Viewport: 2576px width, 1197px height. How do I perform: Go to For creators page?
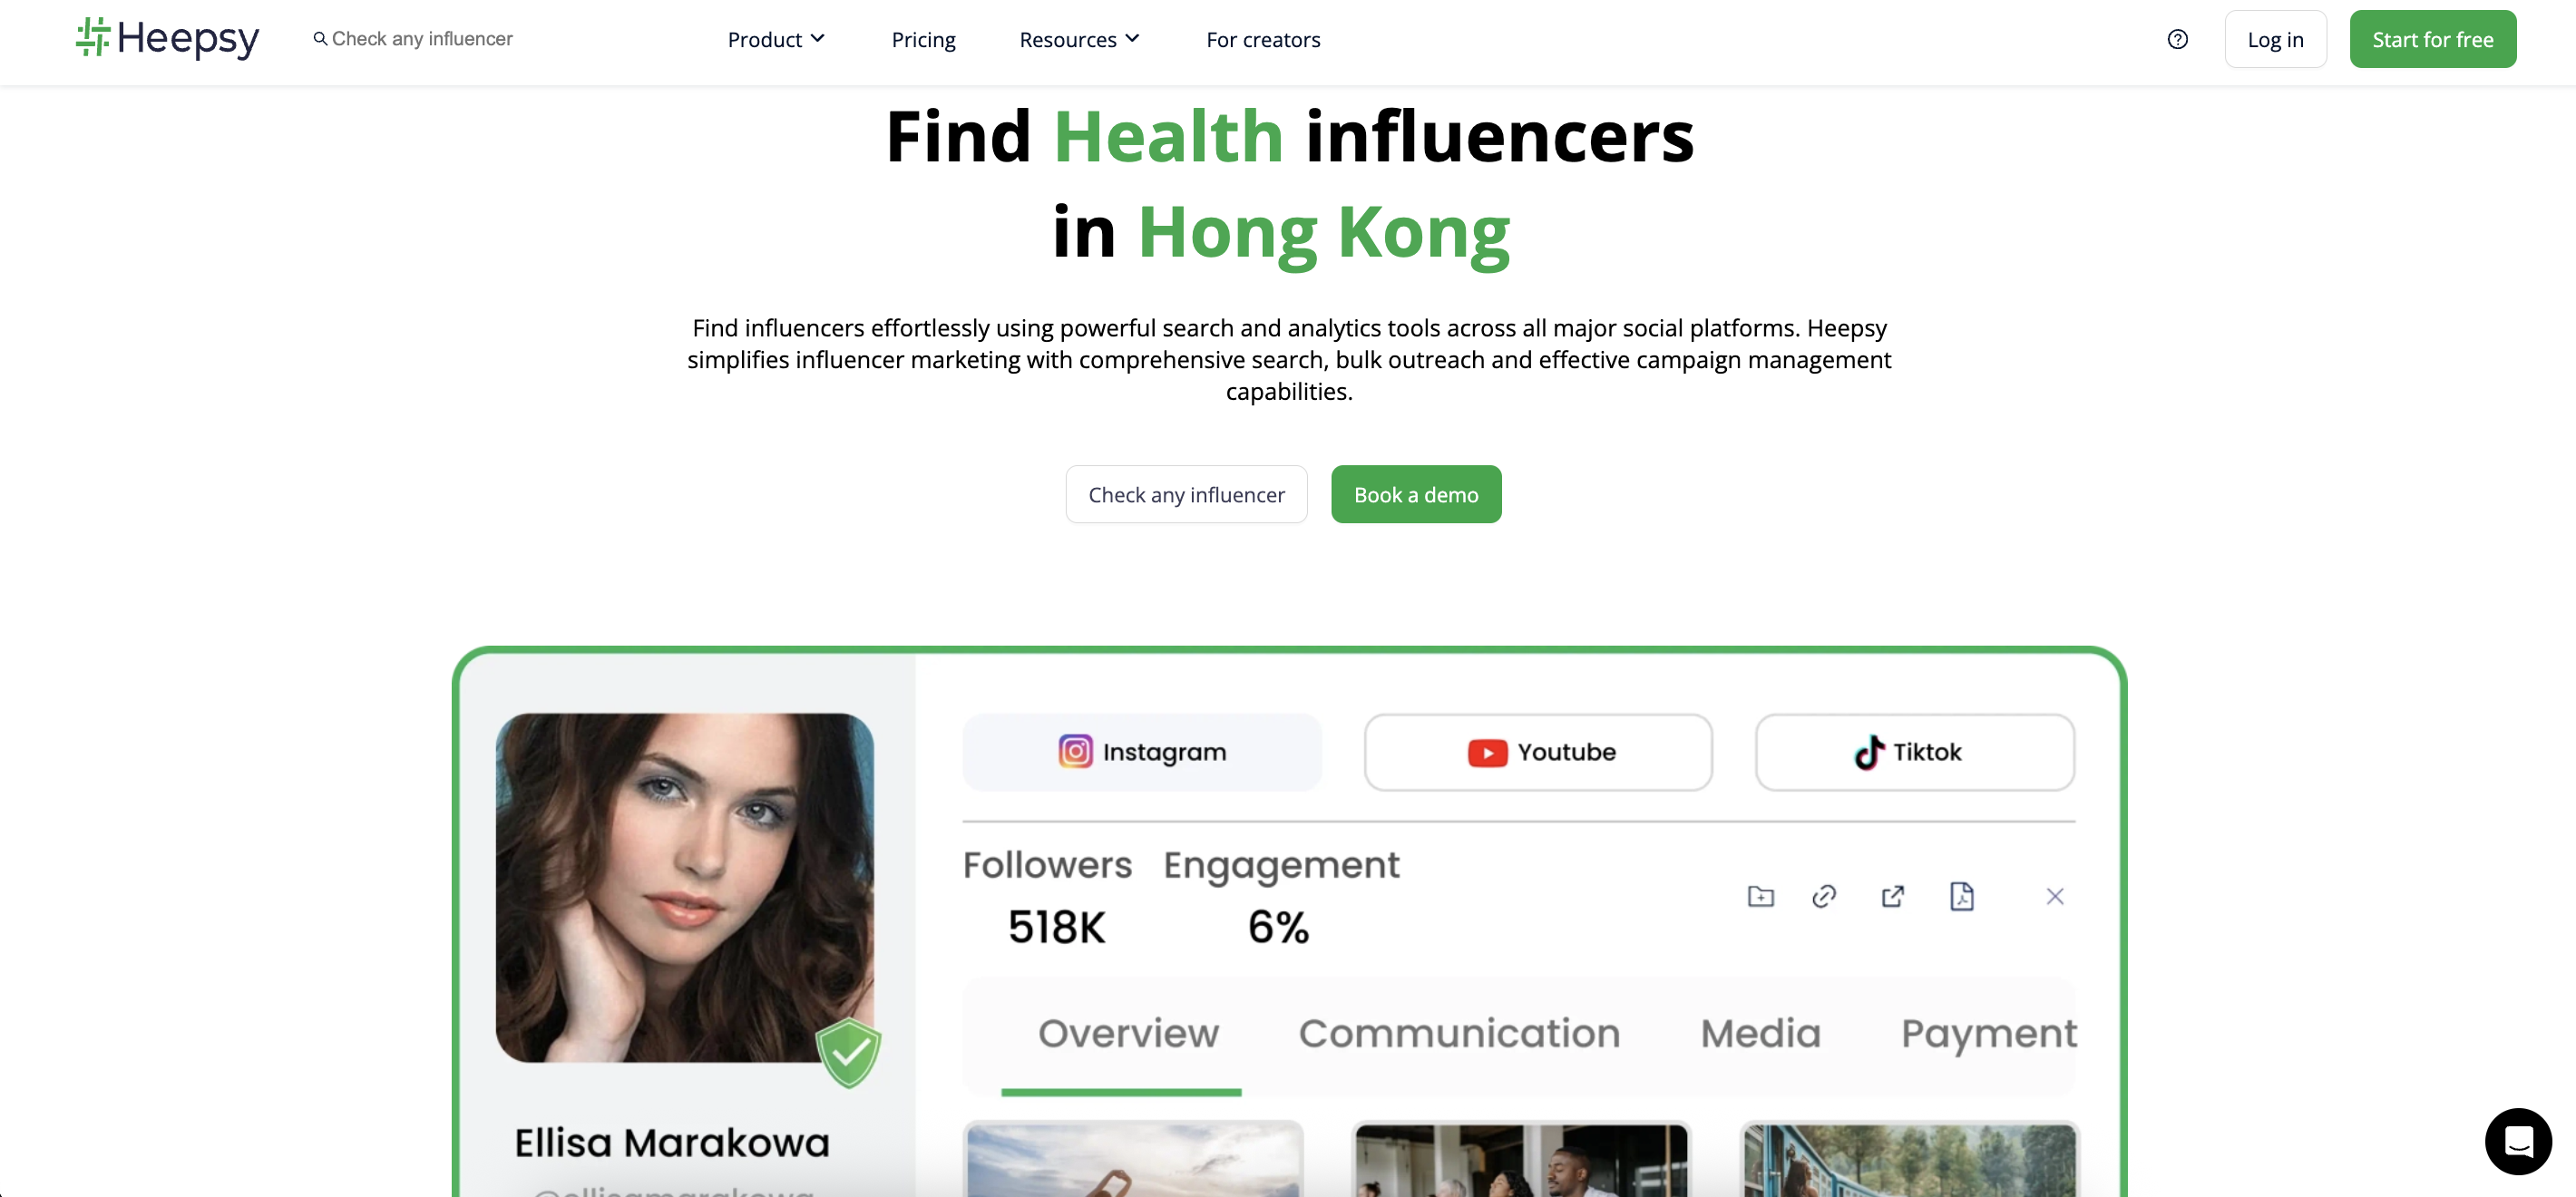[1263, 39]
